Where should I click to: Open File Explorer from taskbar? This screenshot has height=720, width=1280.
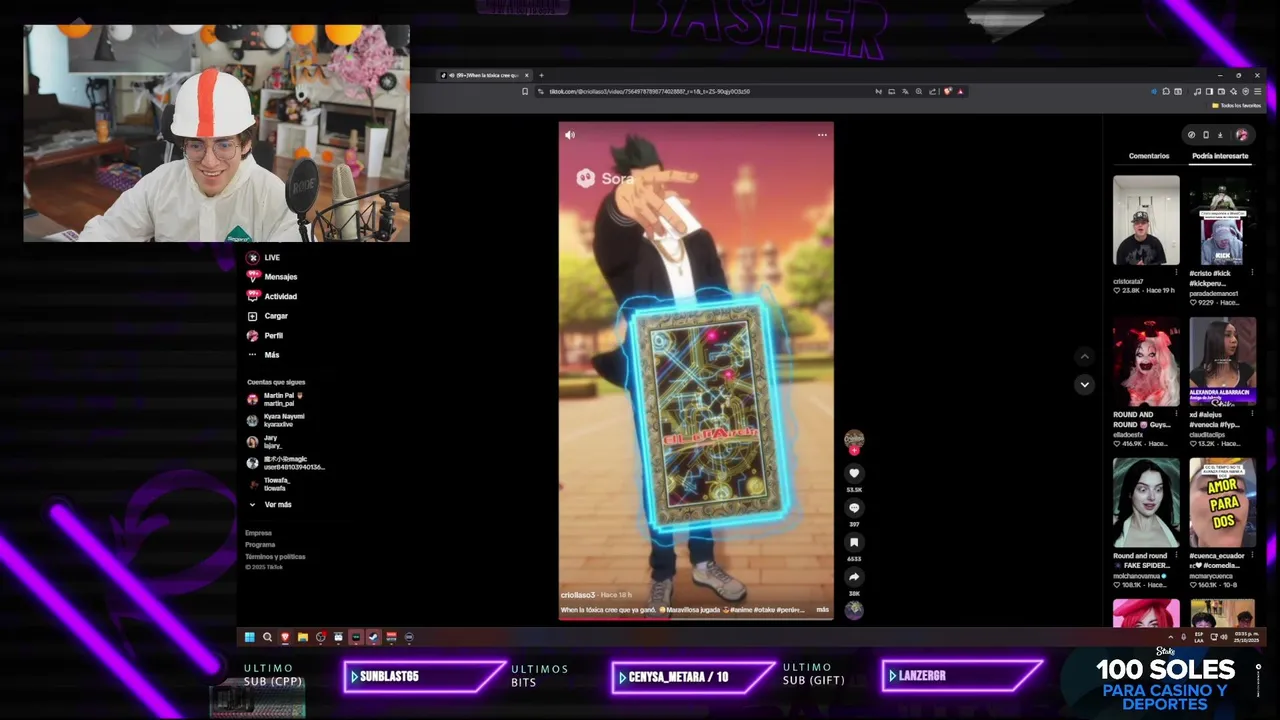(303, 637)
